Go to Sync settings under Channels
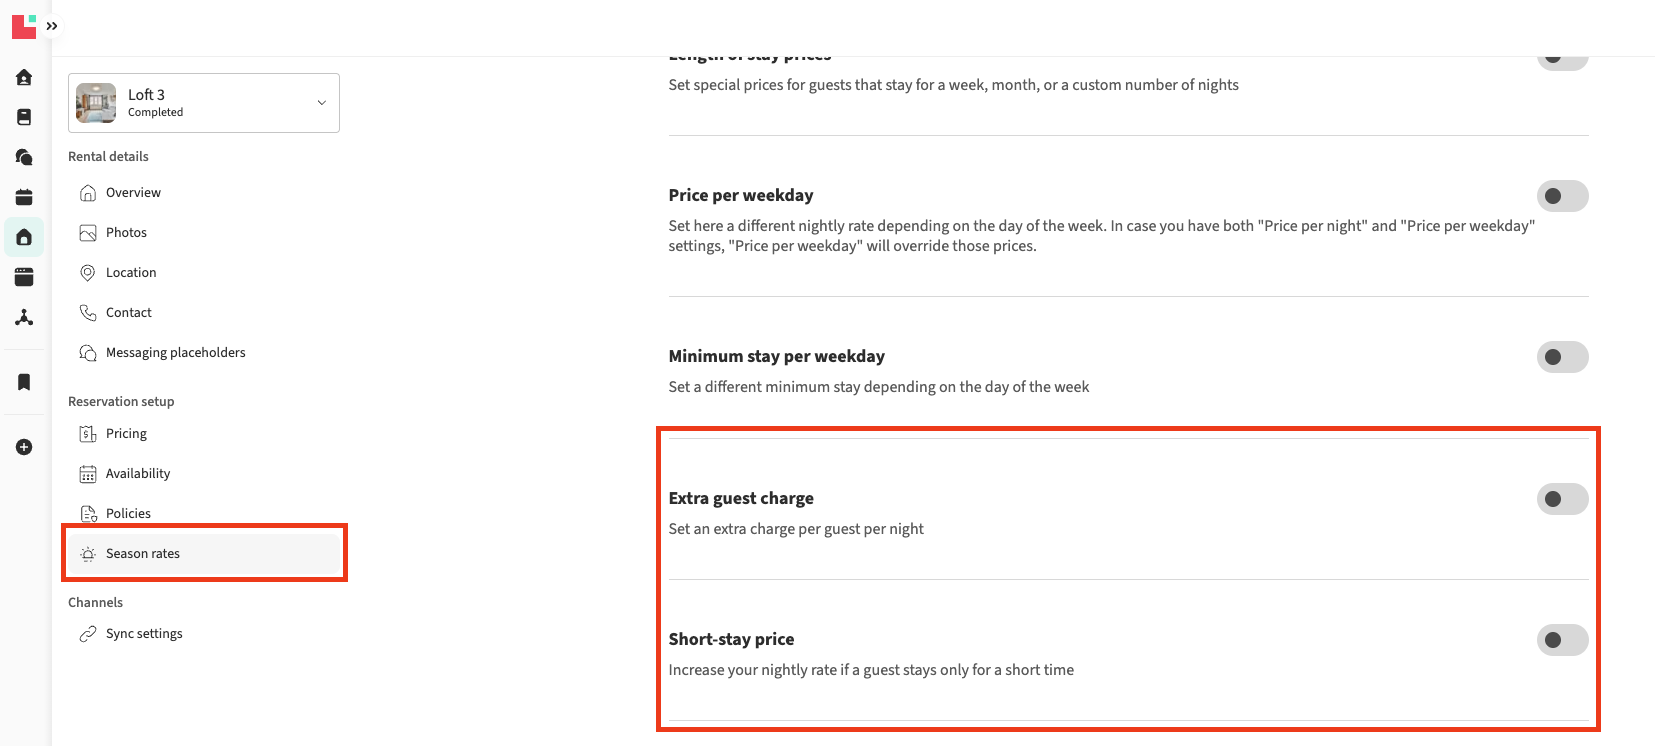The width and height of the screenshot is (1655, 746). click(x=144, y=634)
